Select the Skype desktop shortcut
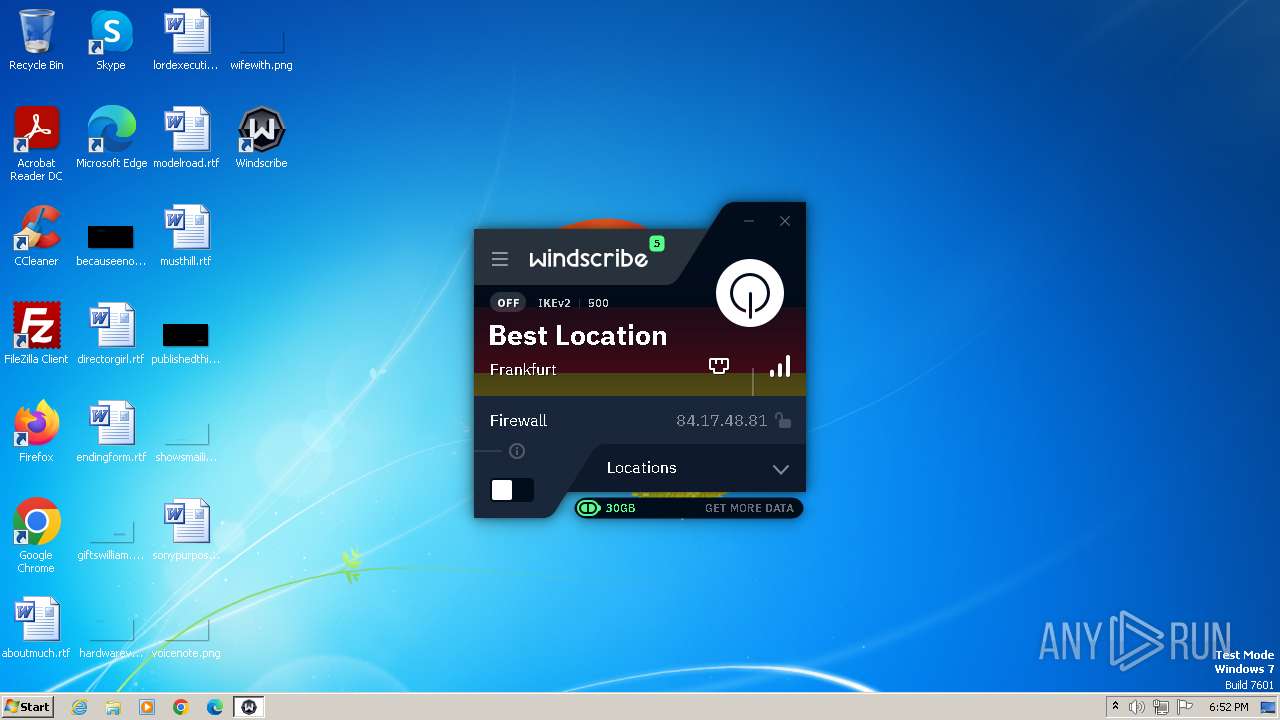The height and width of the screenshot is (720, 1280). tap(111, 40)
